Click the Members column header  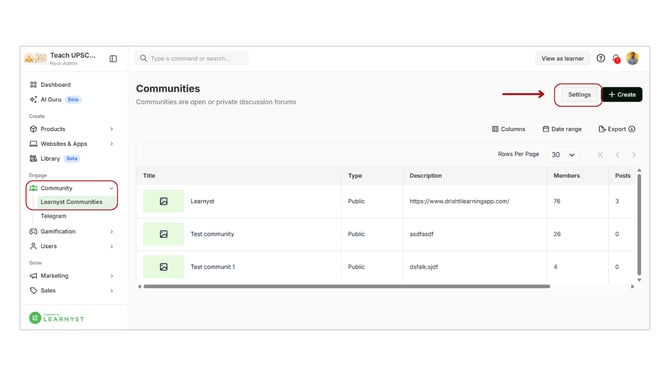point(567,176)
